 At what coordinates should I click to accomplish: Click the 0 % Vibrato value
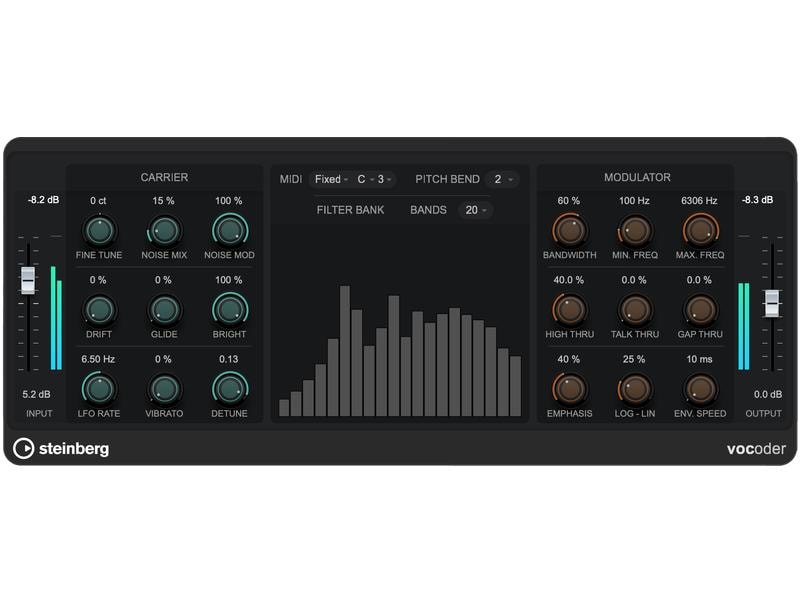pos(163,359)
